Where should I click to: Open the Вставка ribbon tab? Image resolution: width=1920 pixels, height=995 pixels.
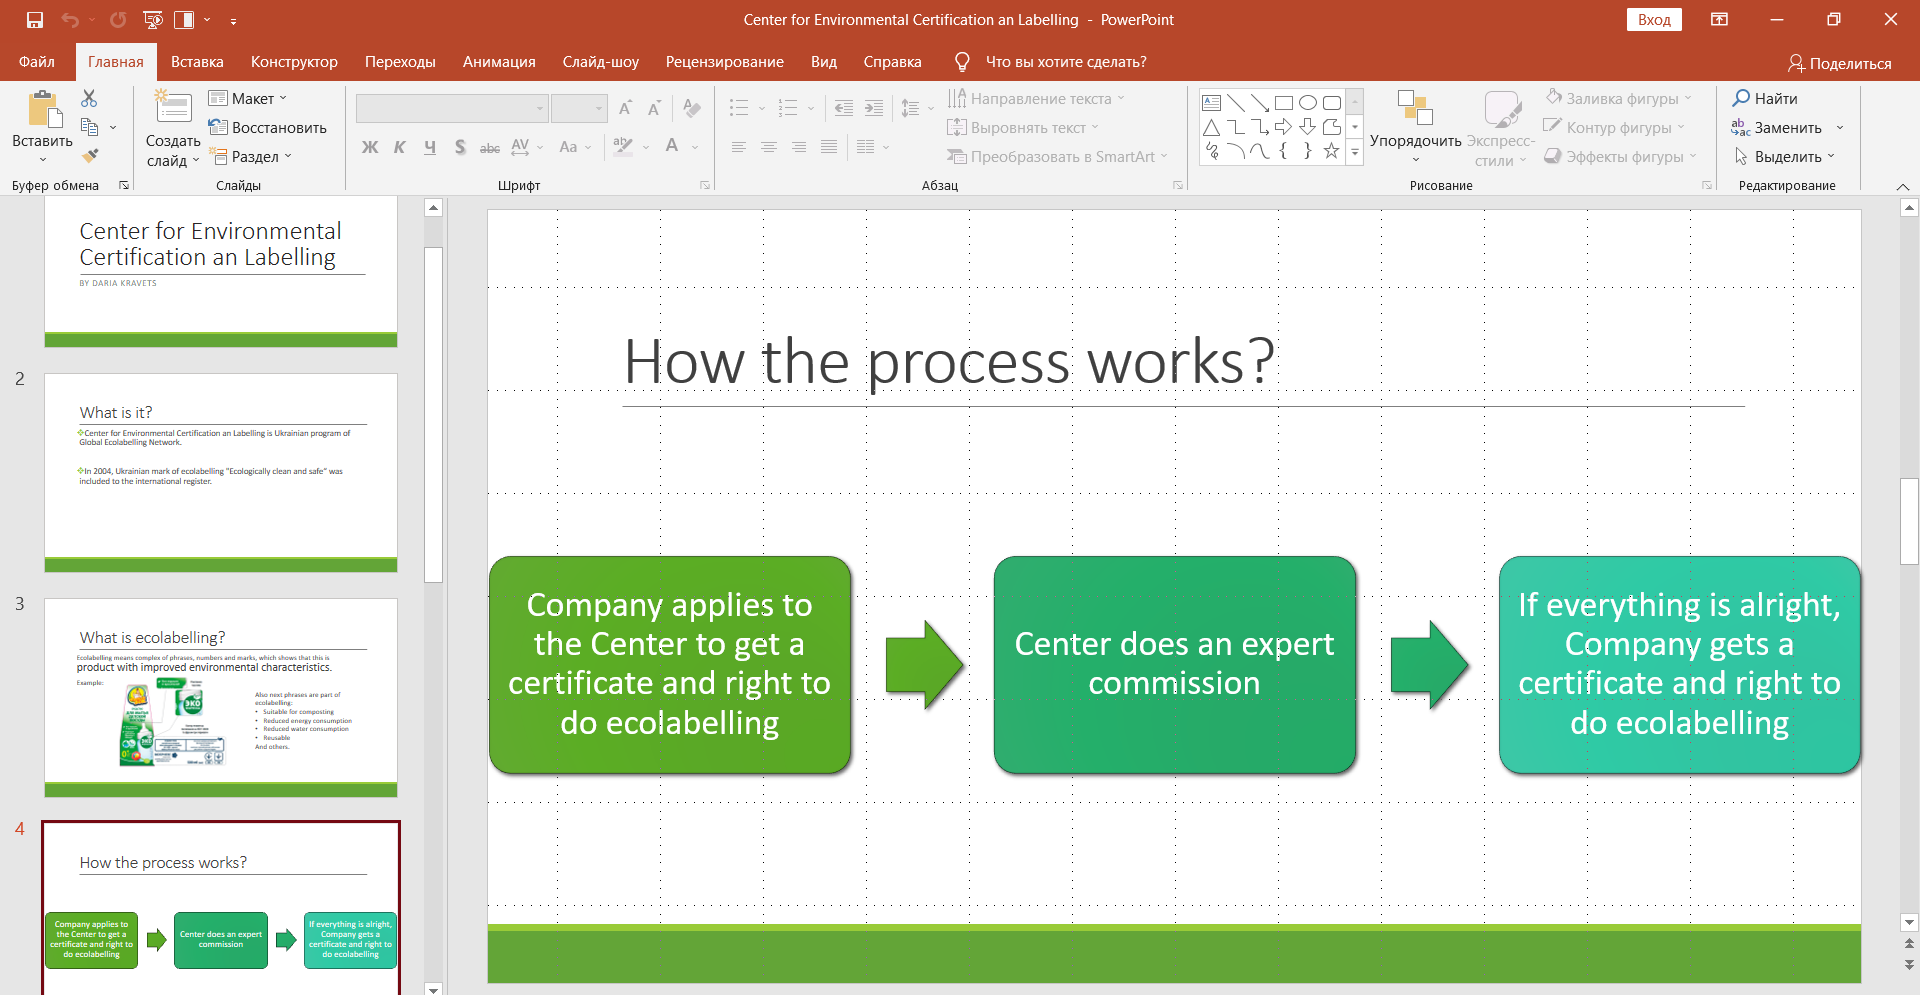click(197, 62)
